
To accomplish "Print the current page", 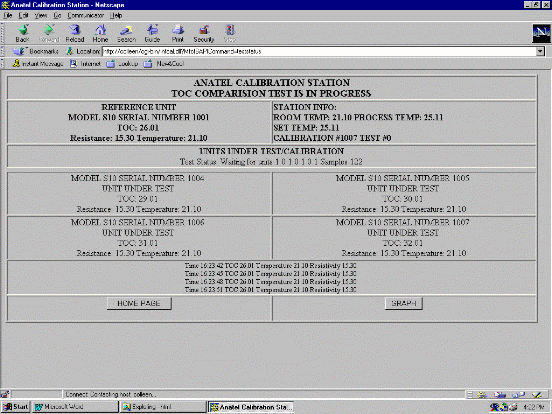I will 178,33.
